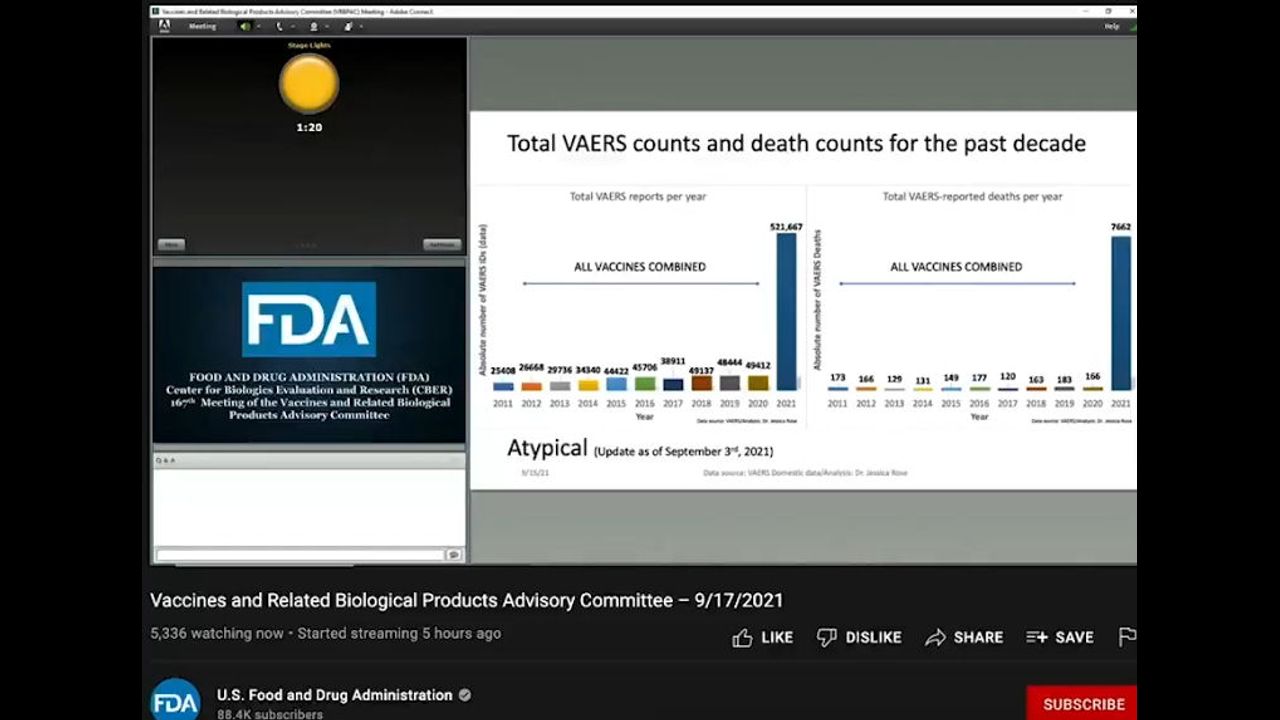Viewport: 1280px width, 720px height.
Task: Share the video using the Share arrow
Action: tap(964, 637)
